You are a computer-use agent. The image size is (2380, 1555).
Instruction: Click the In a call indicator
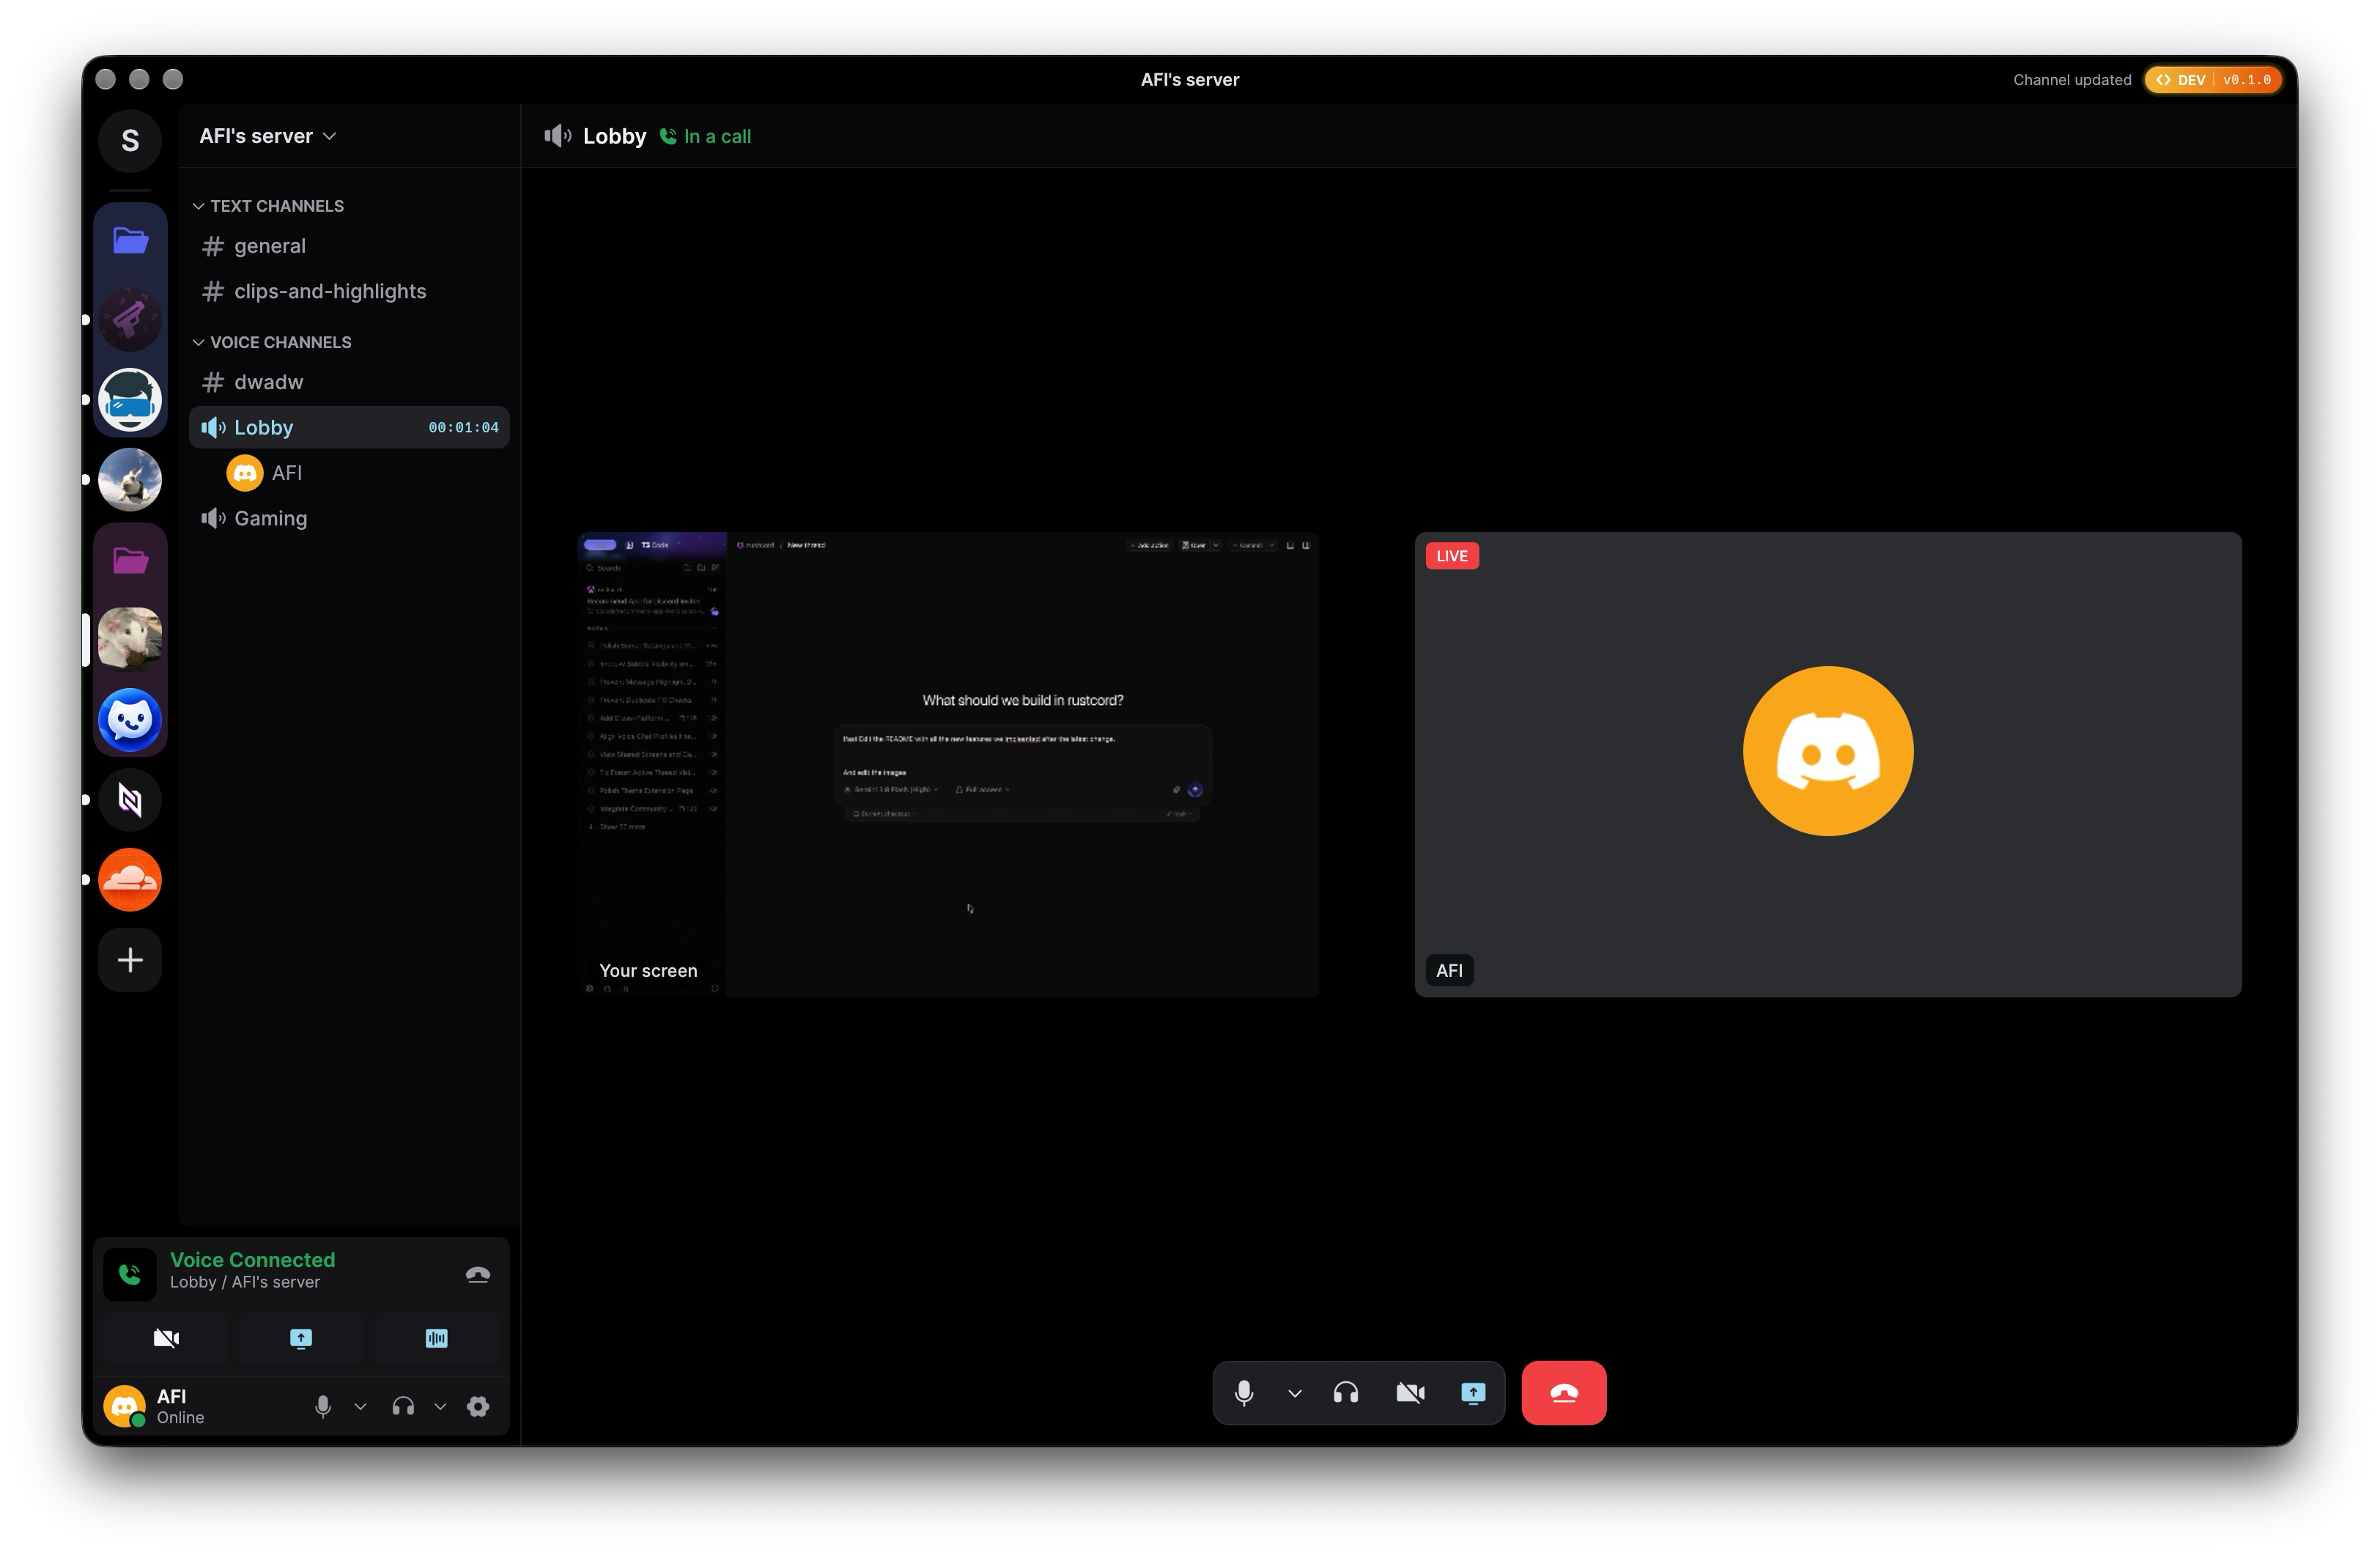[706, 136]
